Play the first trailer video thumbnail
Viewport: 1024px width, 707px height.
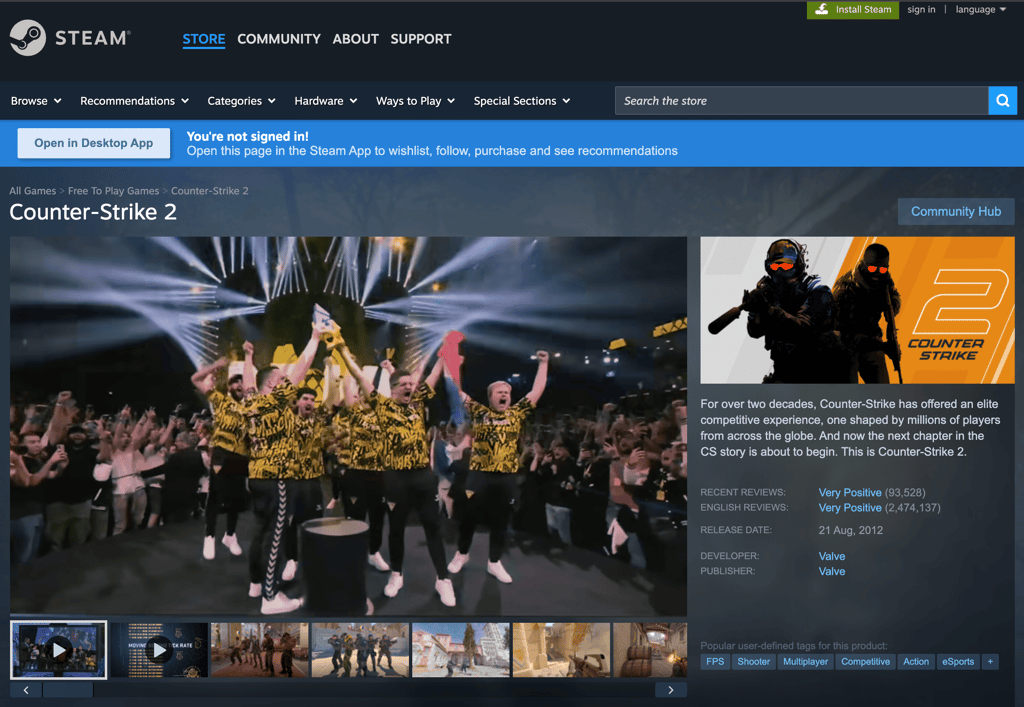coord(59,650)
